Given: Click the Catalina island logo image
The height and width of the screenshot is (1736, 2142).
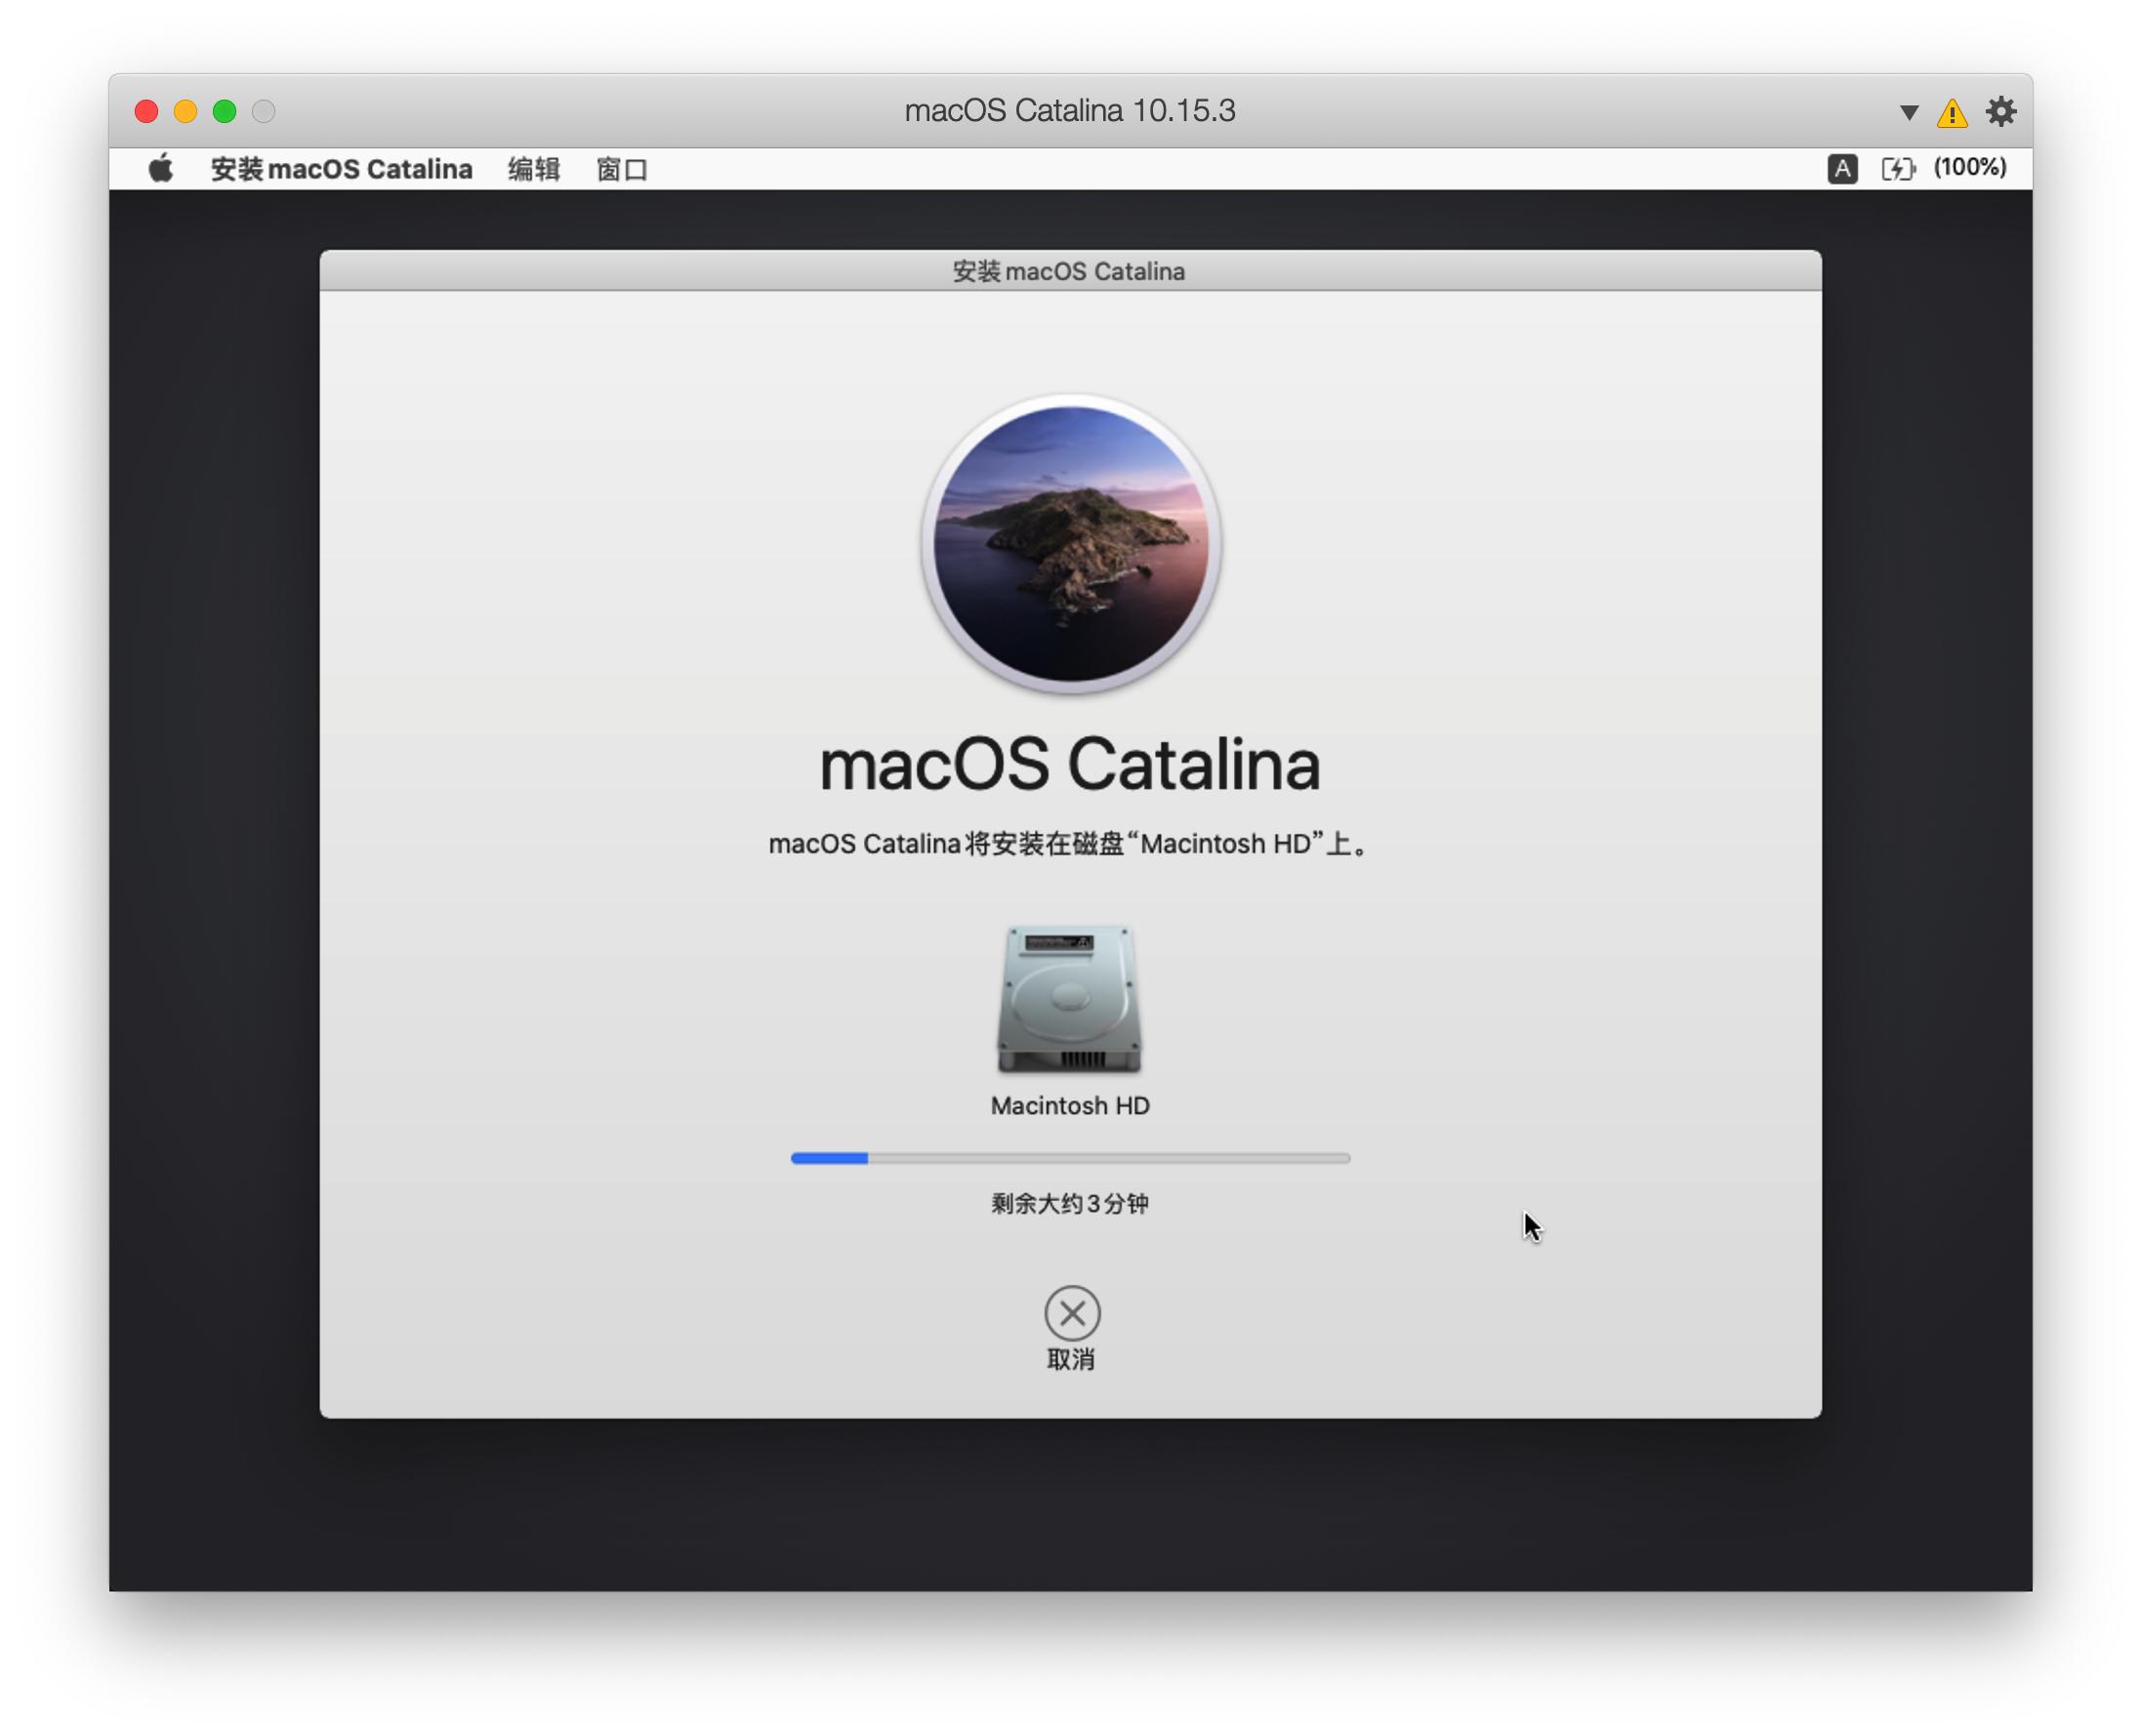Looking at the screenshot, I should pyautogui.click(x=1070, y=543).
